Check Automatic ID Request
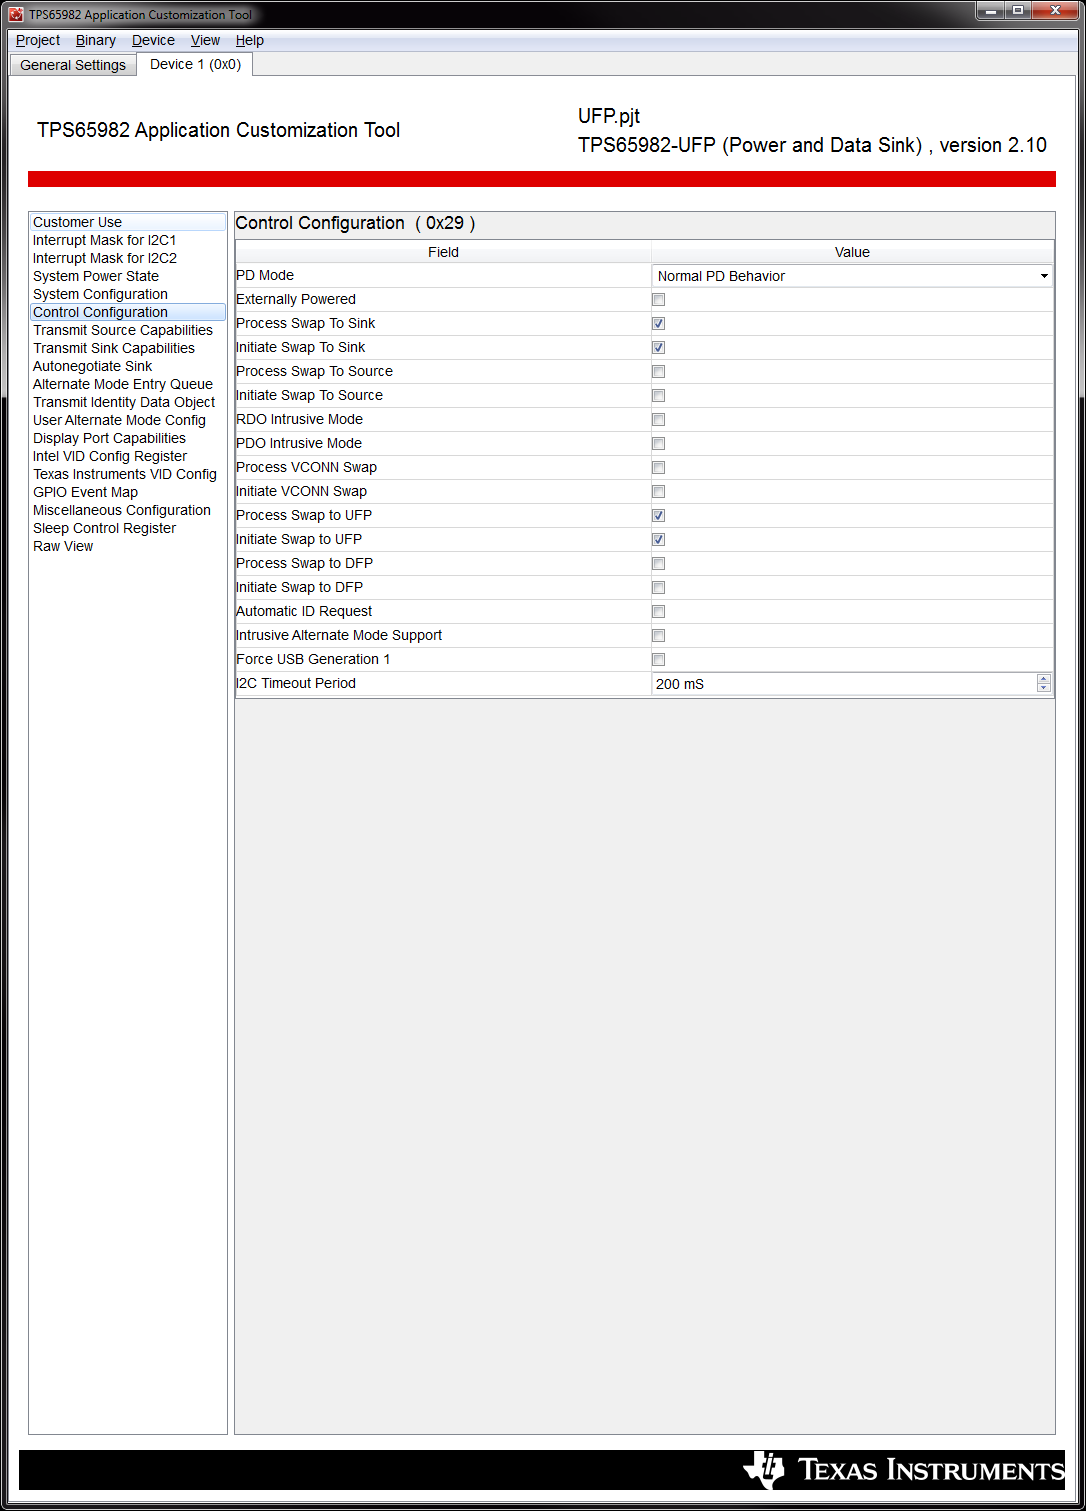 click(658, 611)
